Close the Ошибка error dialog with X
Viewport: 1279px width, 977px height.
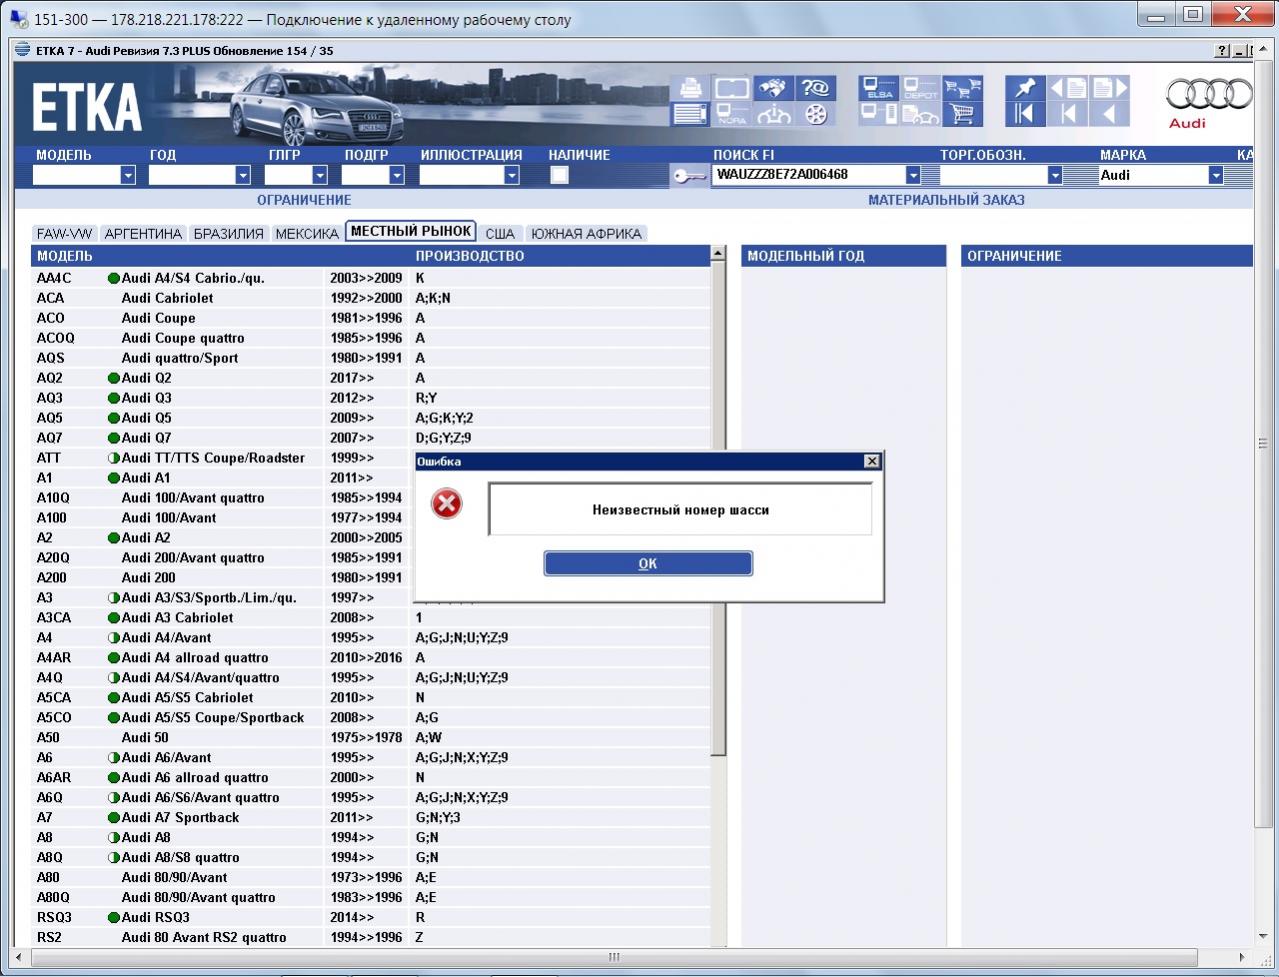point(871,461)
